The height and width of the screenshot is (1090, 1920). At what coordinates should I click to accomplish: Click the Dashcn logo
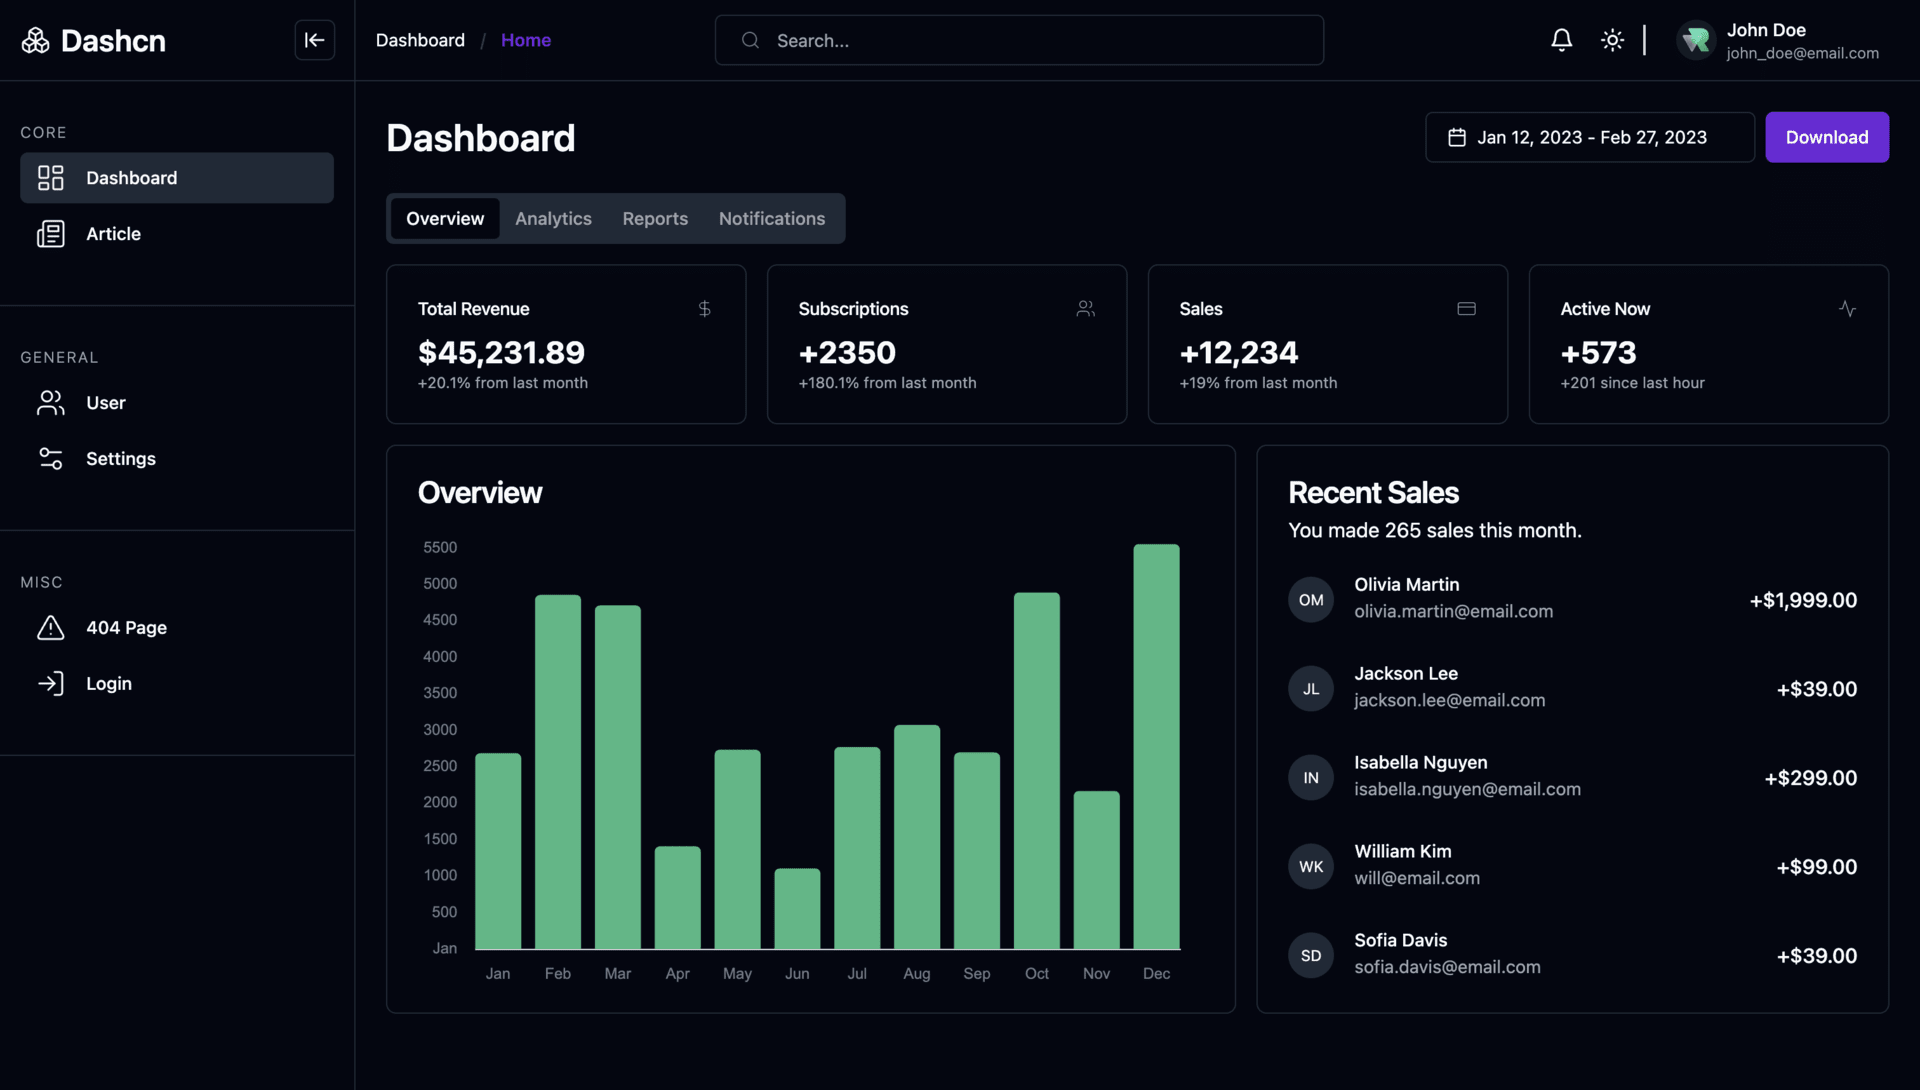[x=93, y=40]
